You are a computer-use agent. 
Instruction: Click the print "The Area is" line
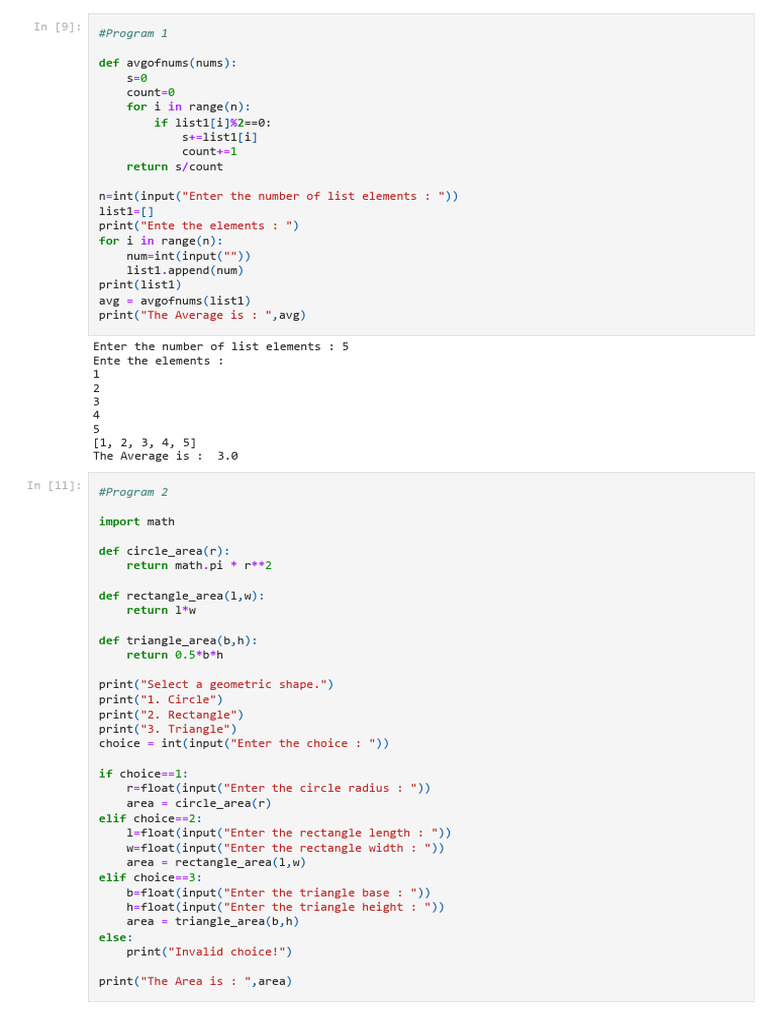(195, 981)
